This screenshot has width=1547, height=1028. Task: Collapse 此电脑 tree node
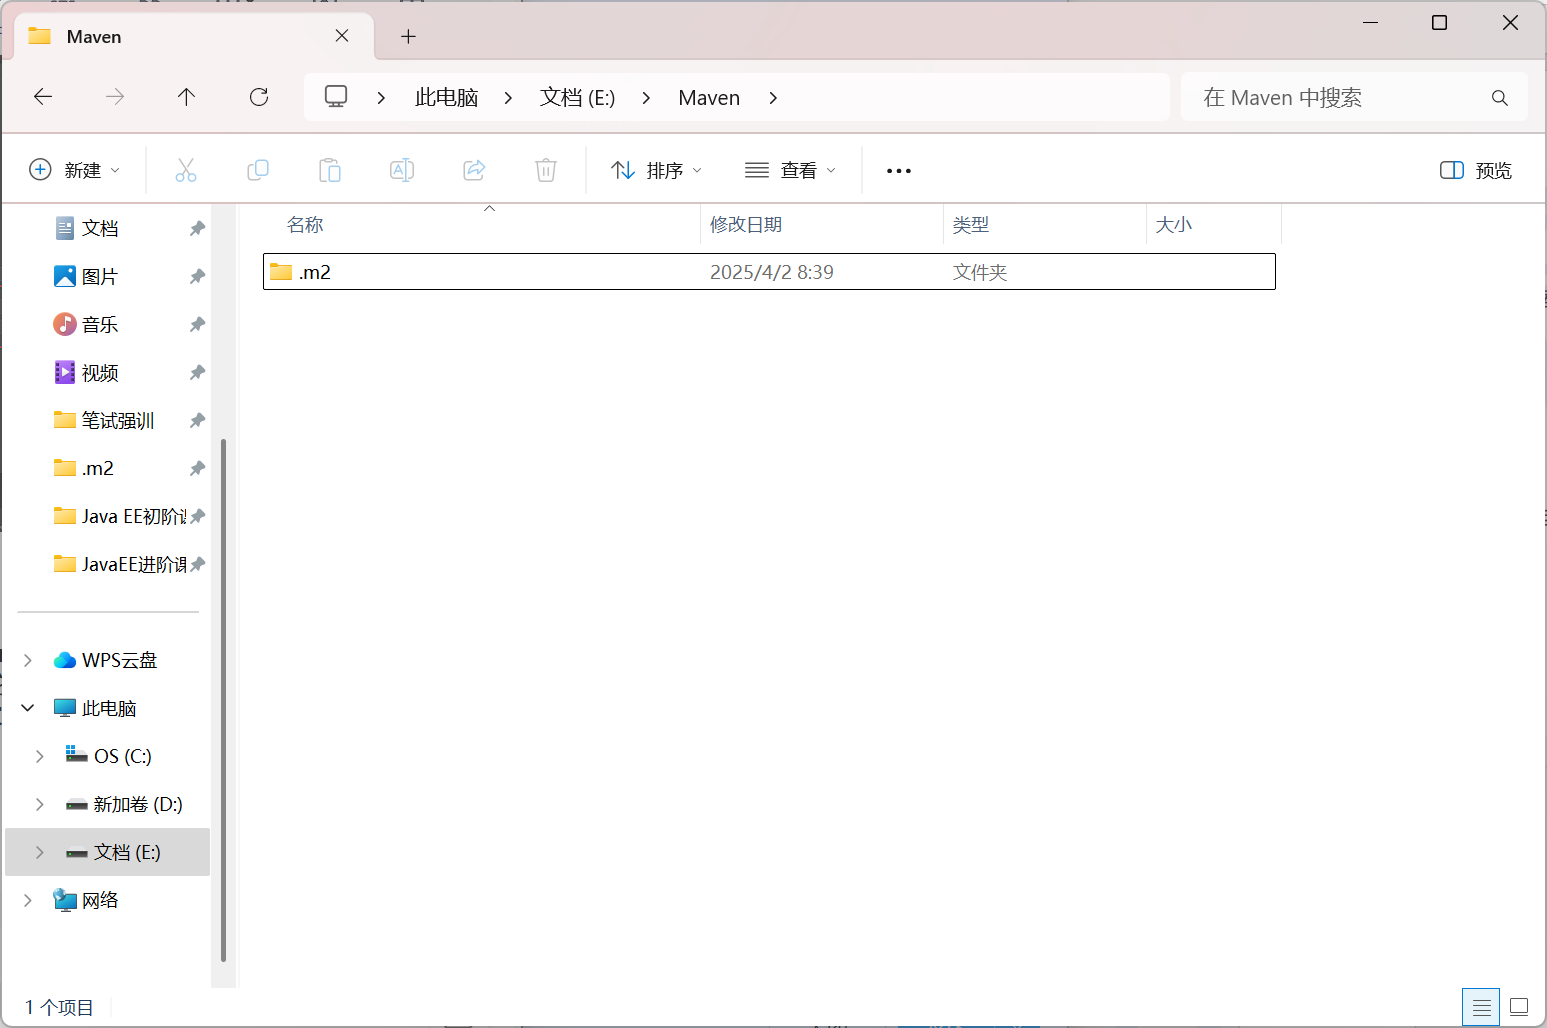click(x=28, y=708)
